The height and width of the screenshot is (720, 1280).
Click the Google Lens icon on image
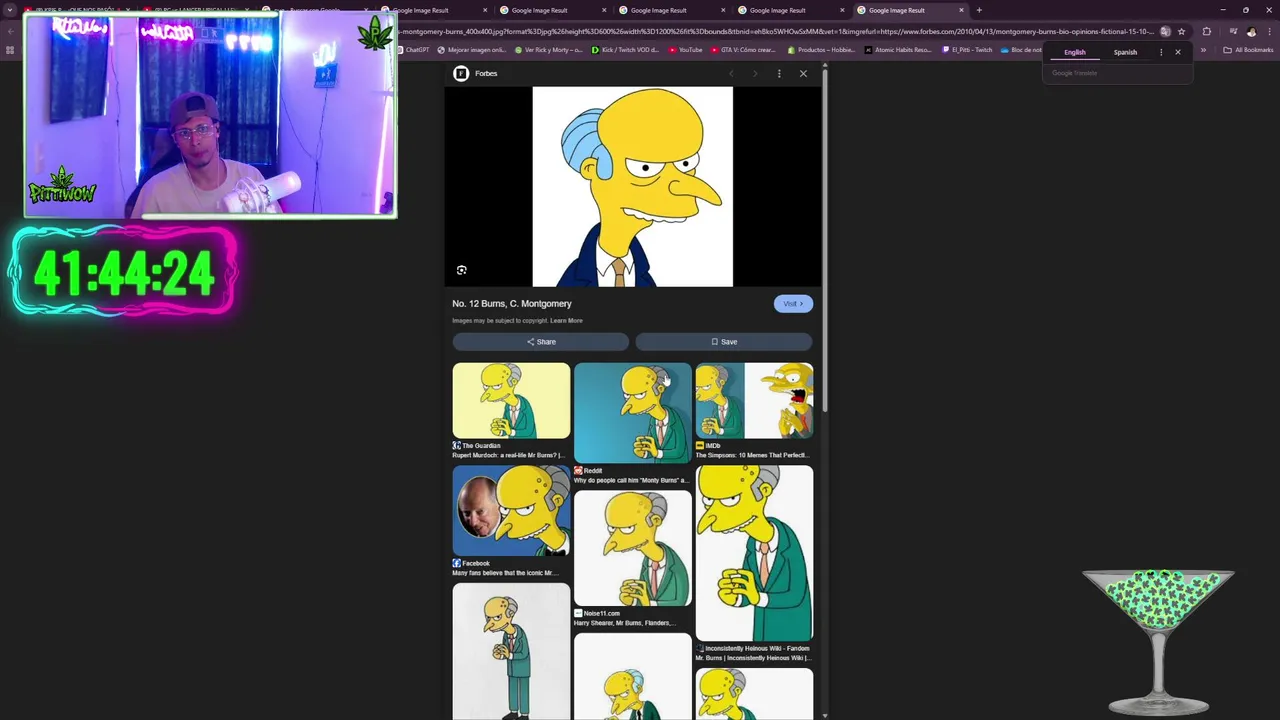(462, 270)
